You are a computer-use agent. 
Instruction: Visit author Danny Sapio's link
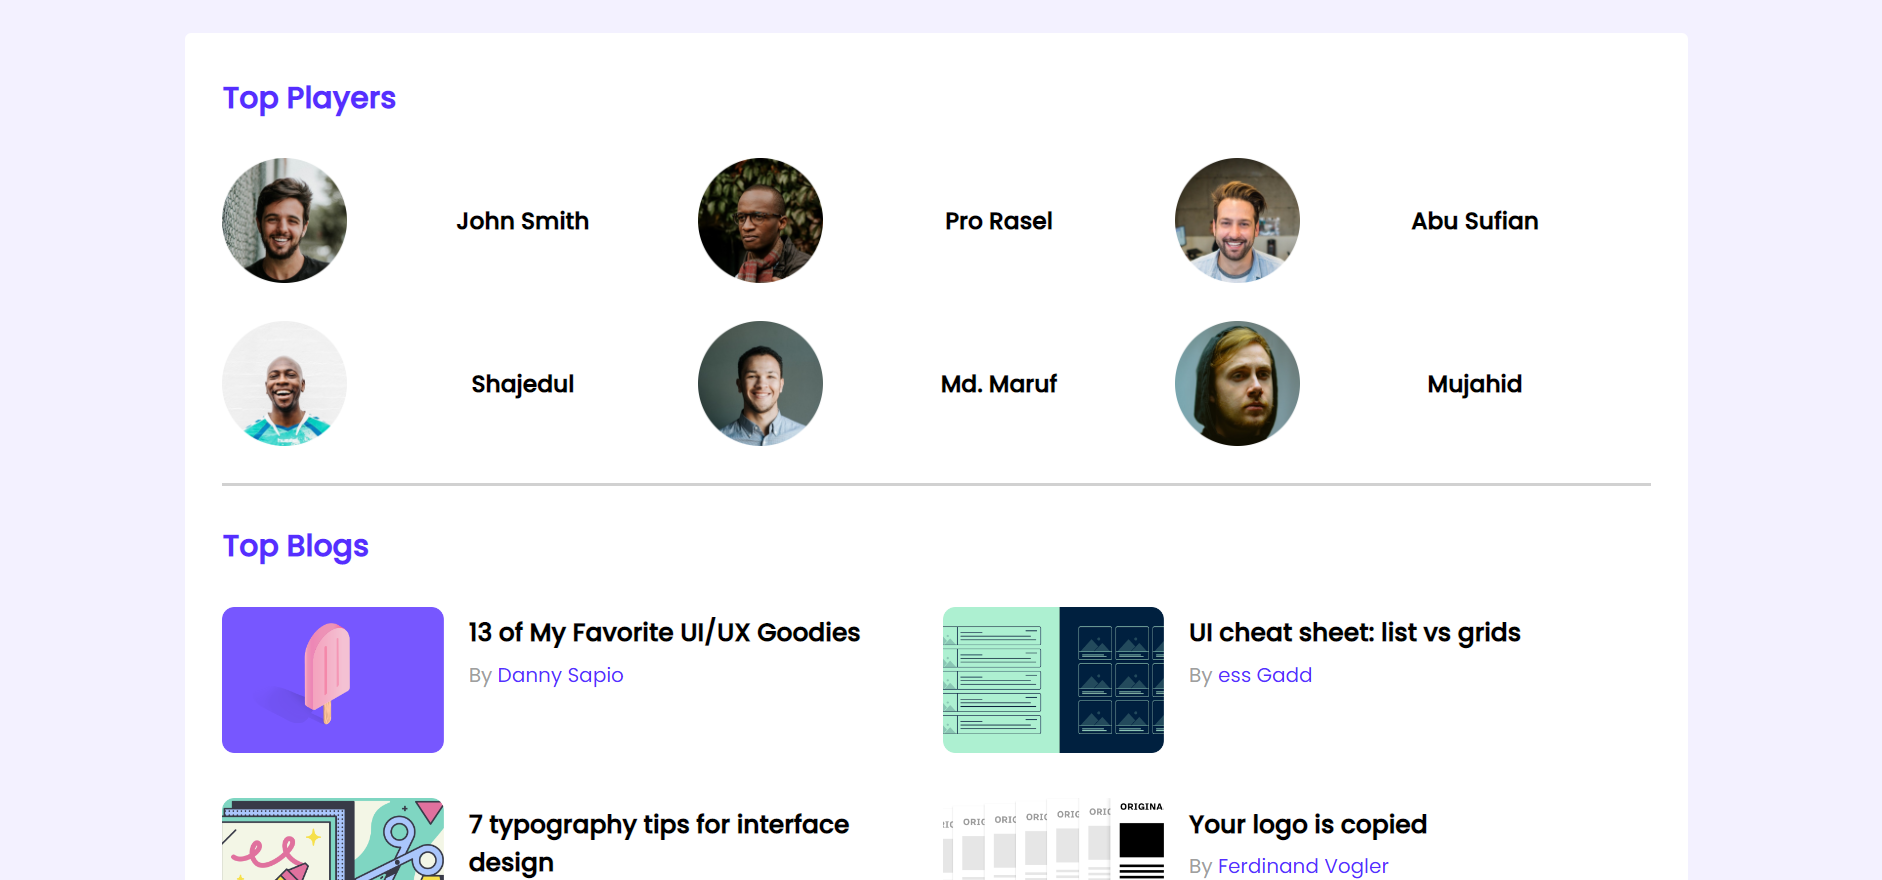(x=560, y=675)
